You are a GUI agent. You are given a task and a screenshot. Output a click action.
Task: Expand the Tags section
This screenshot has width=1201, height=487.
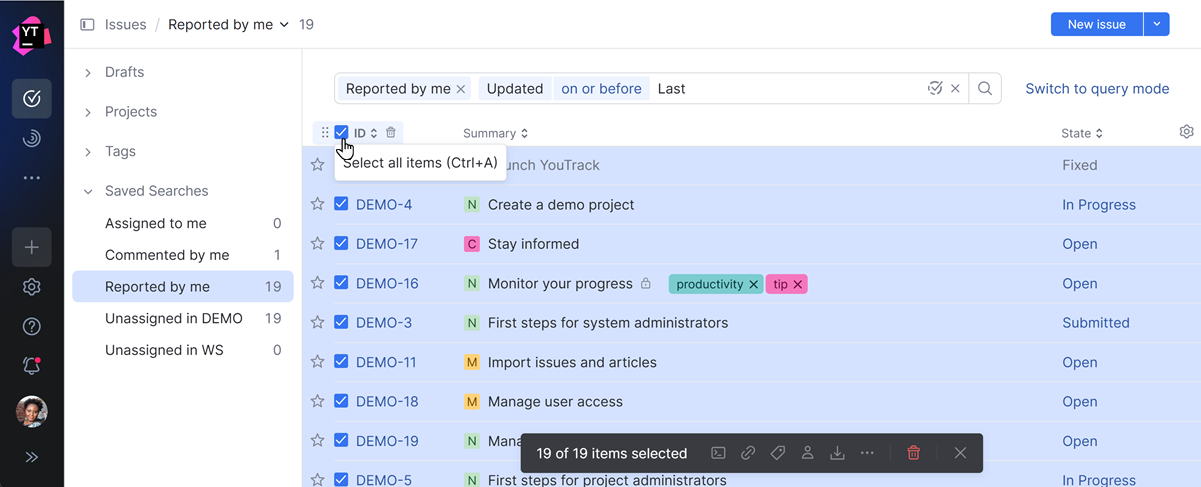coord(88,151)
